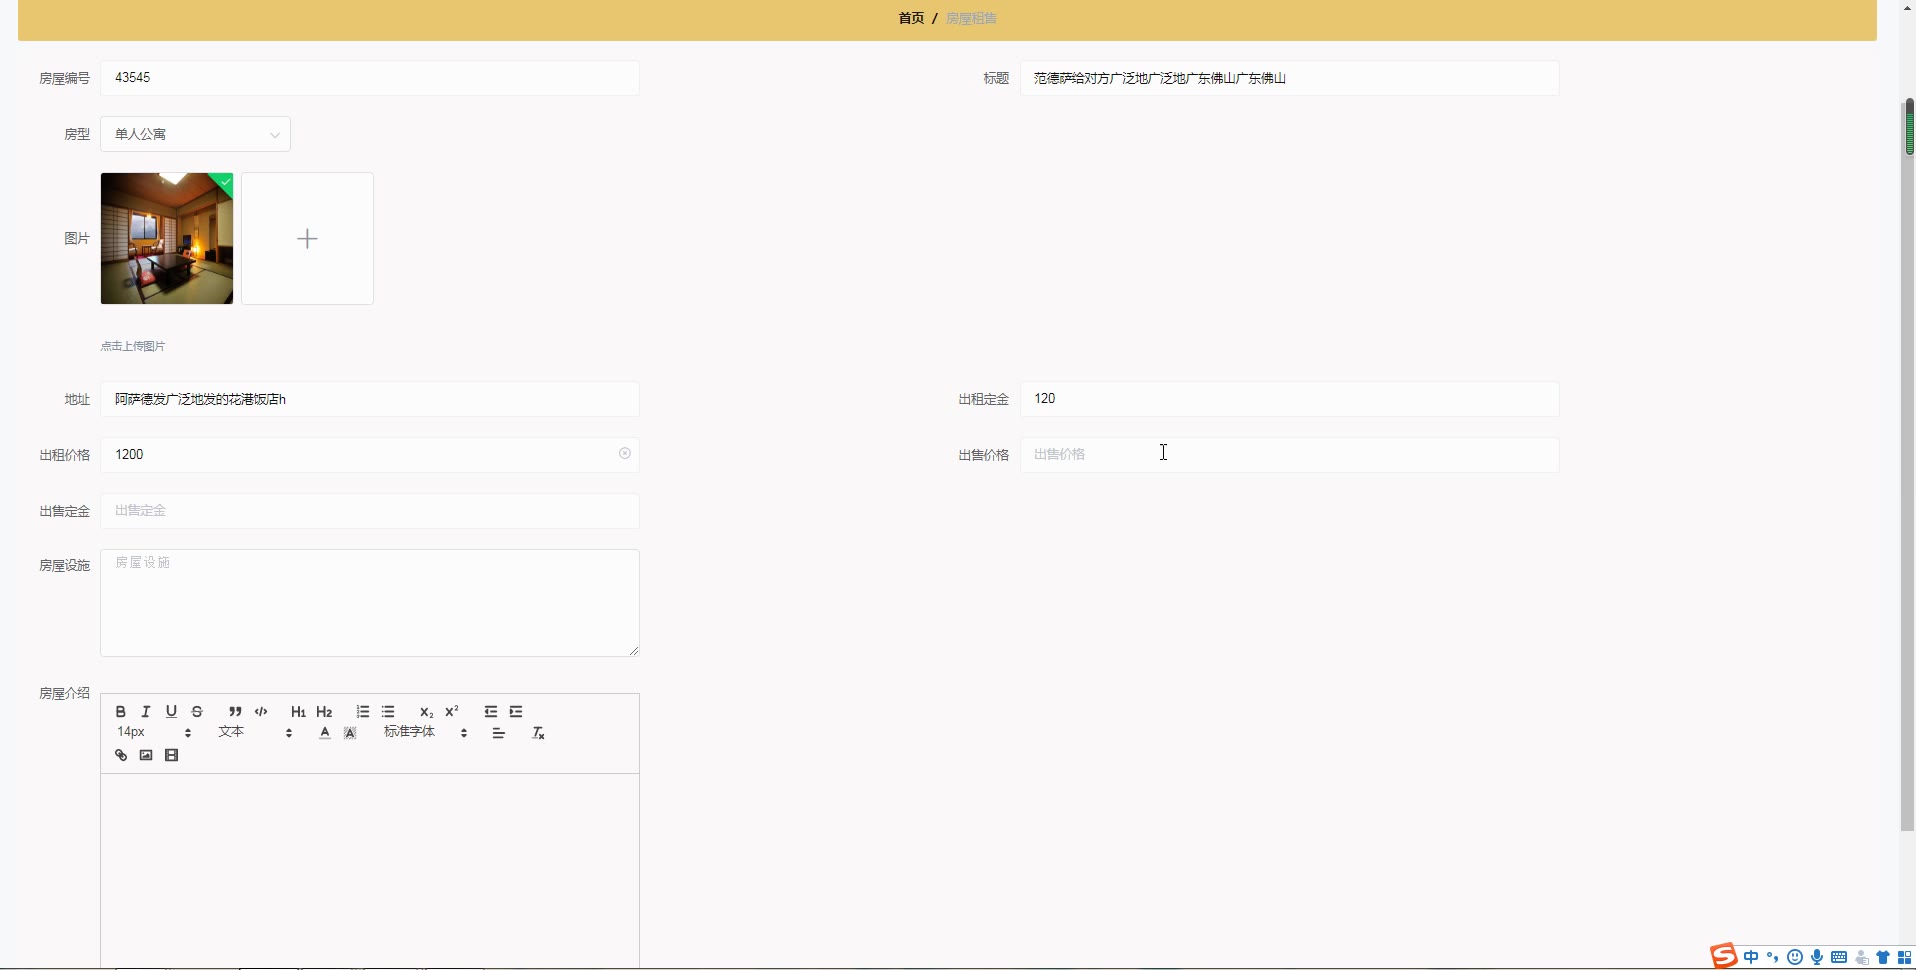
Task: Decrease indent in the editor
Action: (490, 712)
